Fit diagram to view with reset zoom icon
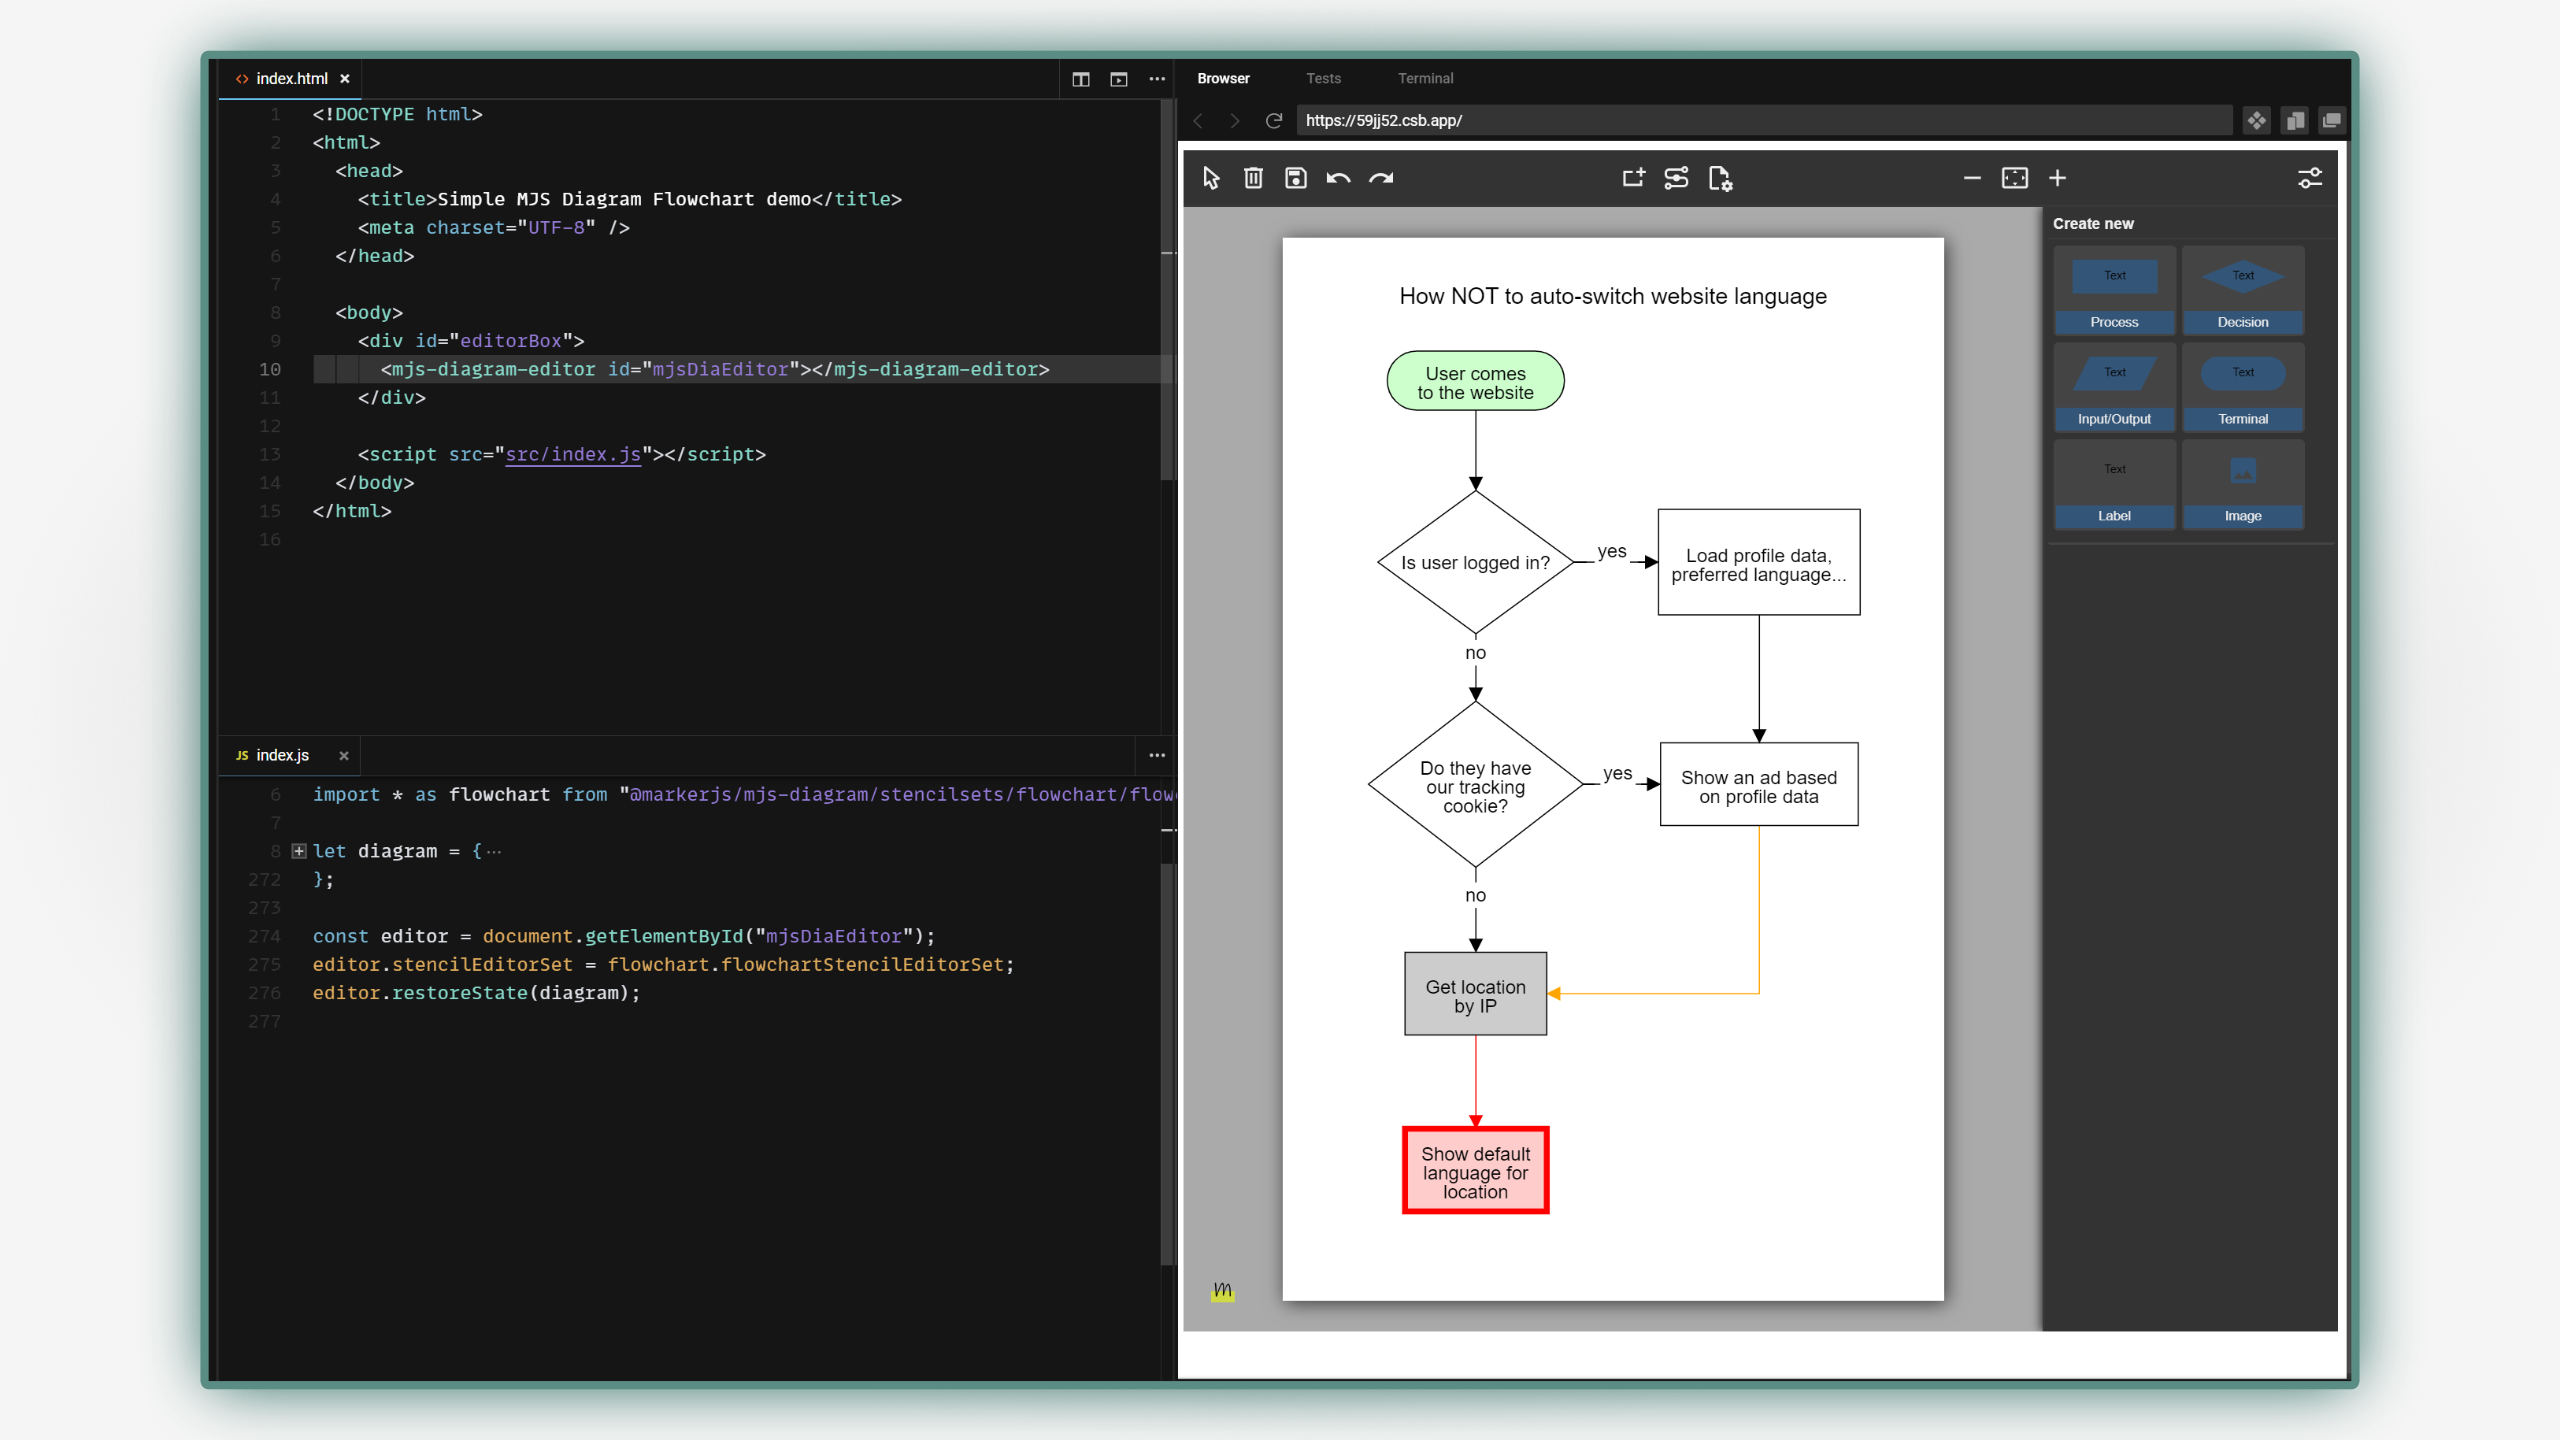 click(2015, 178)
